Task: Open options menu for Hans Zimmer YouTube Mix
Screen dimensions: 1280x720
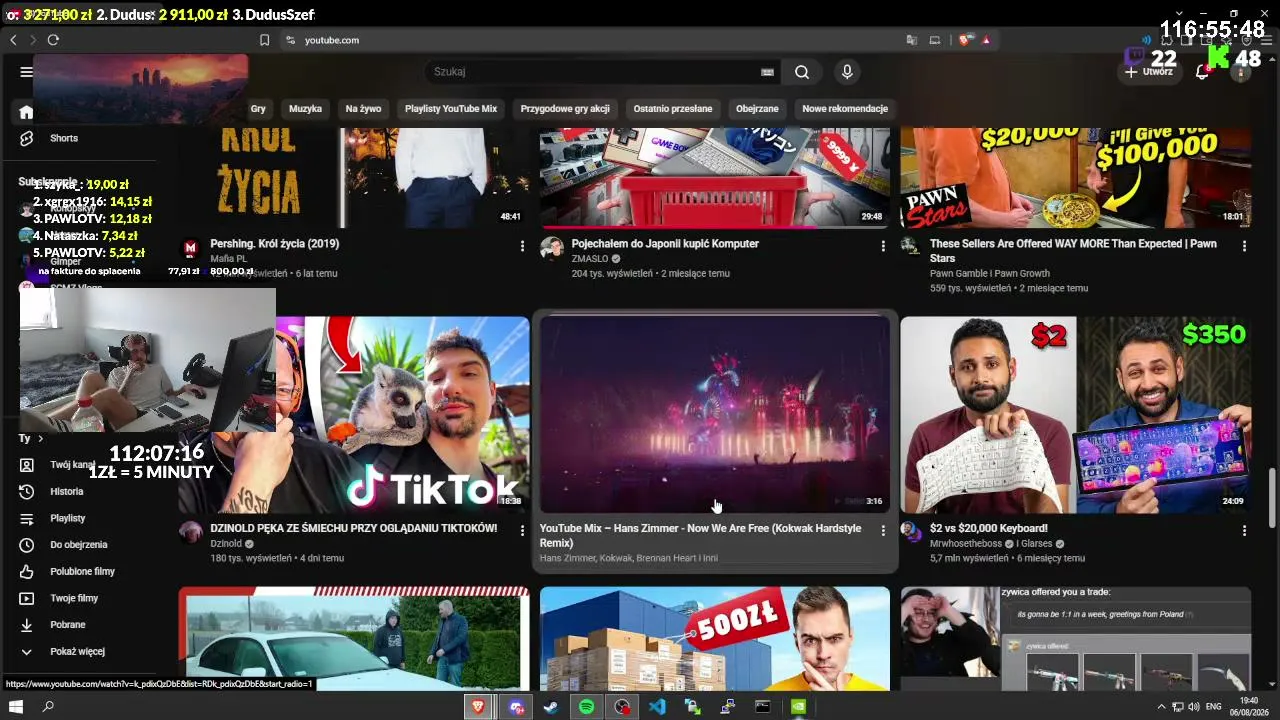Action: tap(883, 530)
